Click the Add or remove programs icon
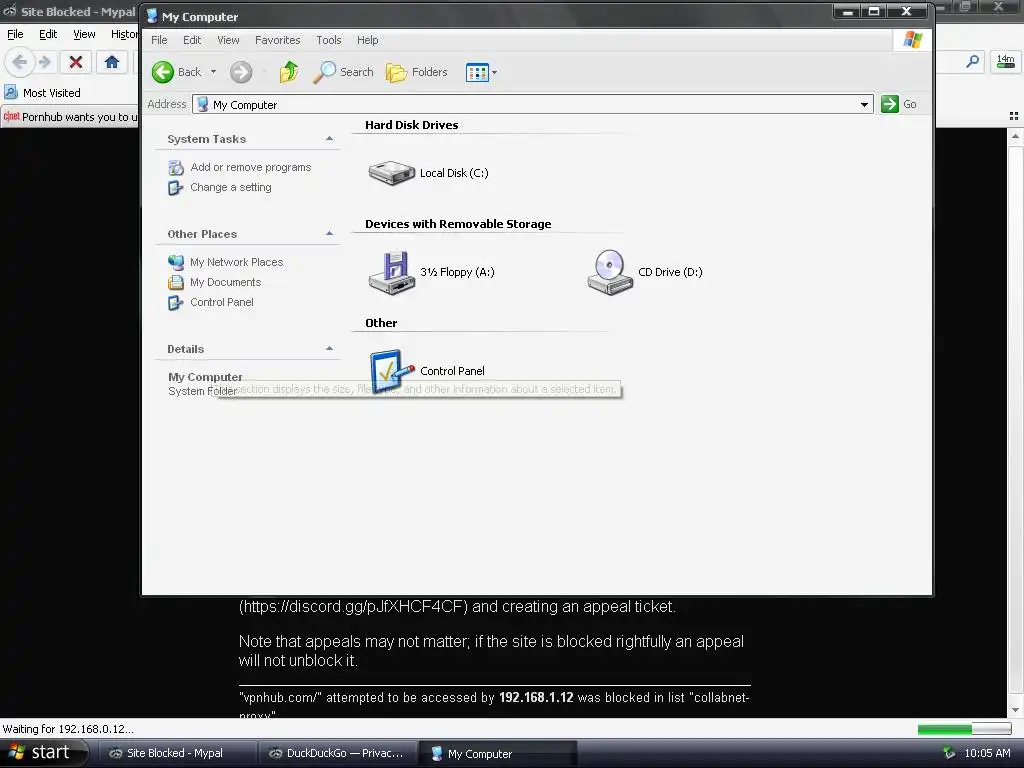Screen dimensions: 1024x768 (x=176, y=168)
